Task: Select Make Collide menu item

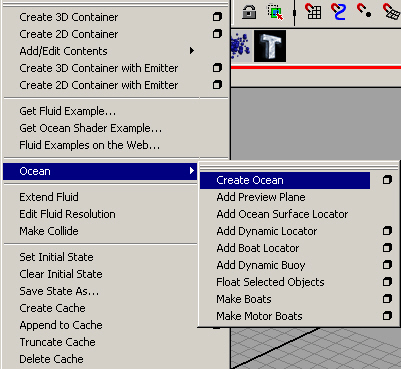Action: [49, 231]
